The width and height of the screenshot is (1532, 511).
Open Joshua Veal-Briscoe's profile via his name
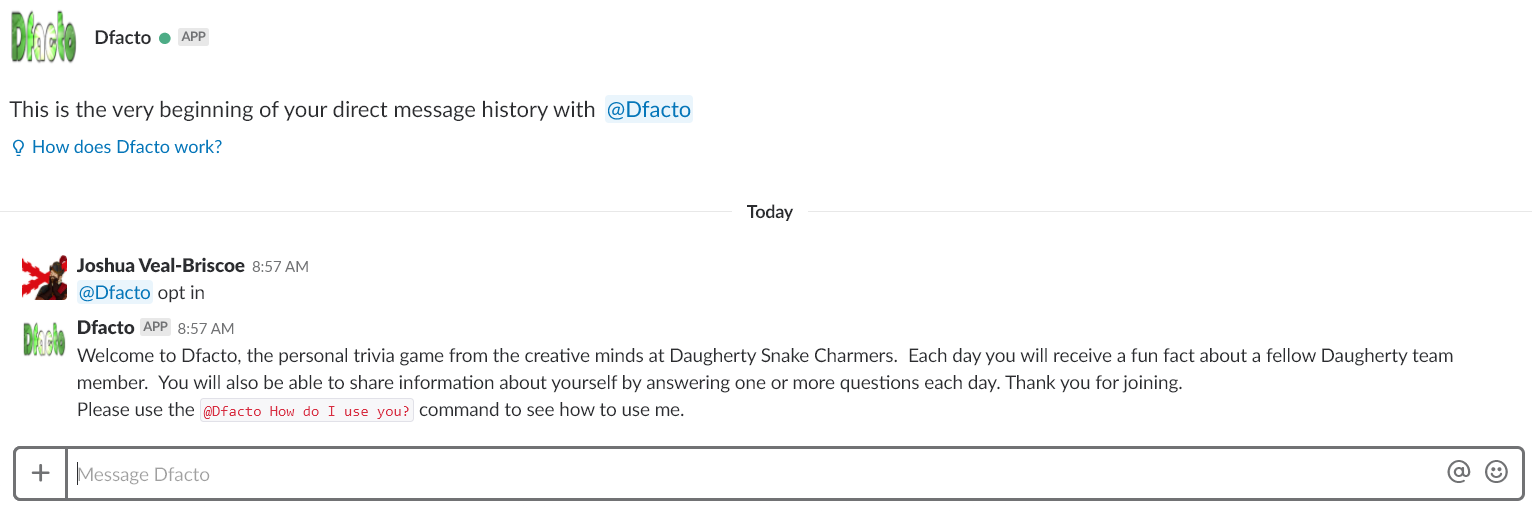161,266
